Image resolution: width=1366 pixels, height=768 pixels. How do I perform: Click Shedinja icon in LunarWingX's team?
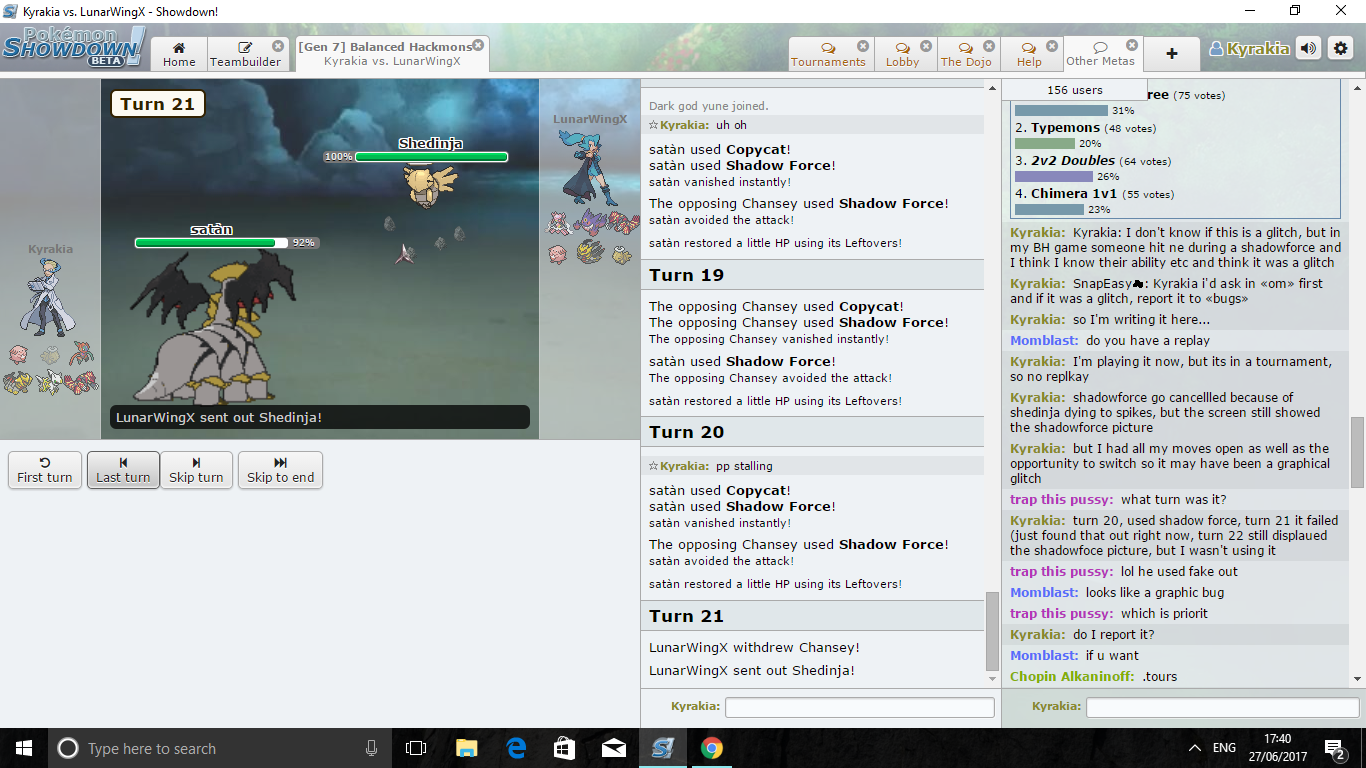tap(621, 253)
